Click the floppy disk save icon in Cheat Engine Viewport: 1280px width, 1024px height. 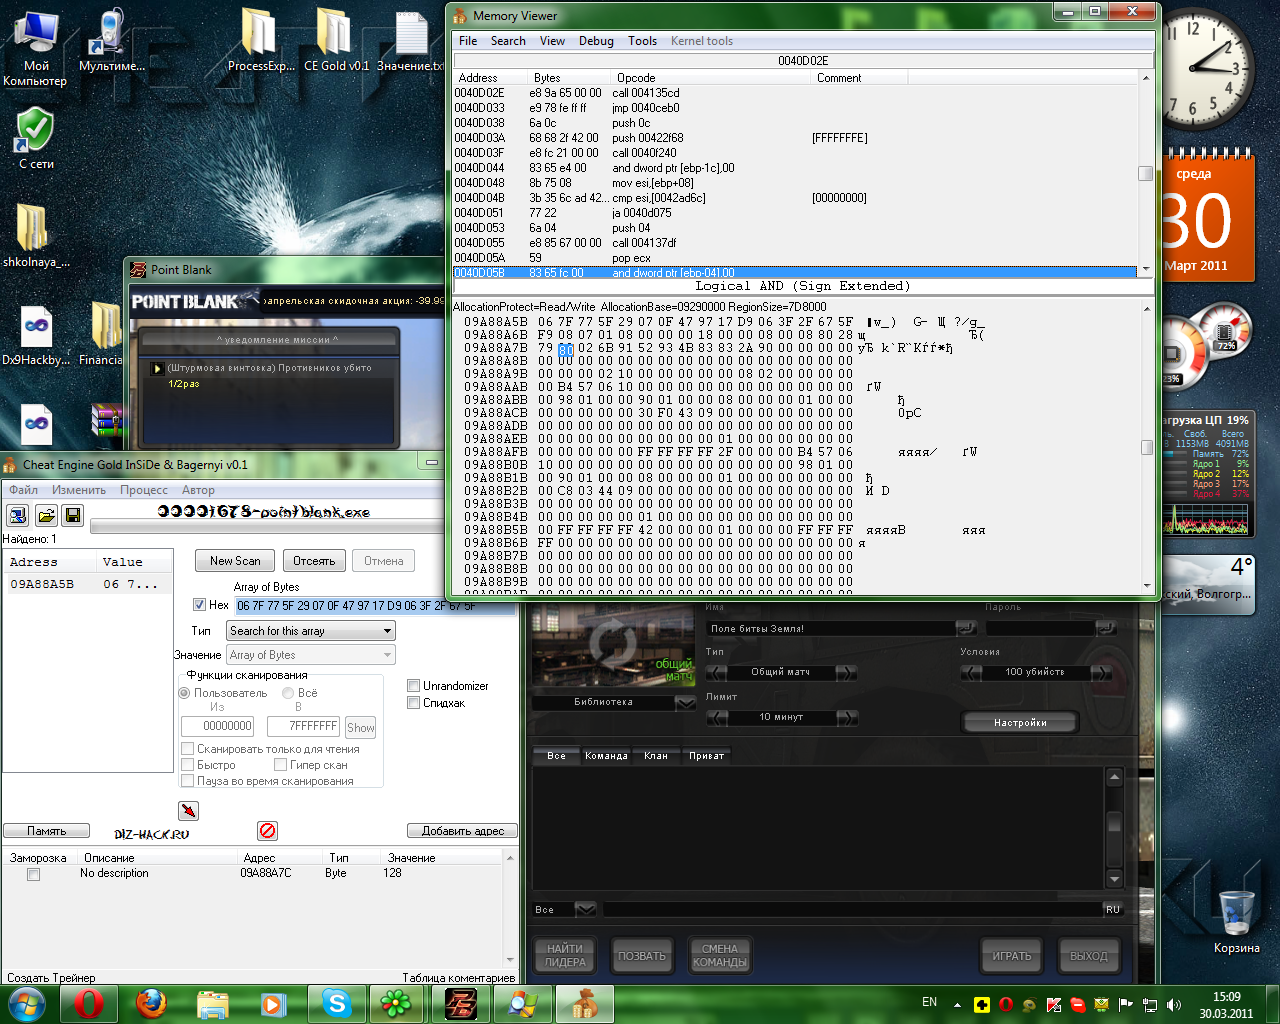tap(72, 515)
